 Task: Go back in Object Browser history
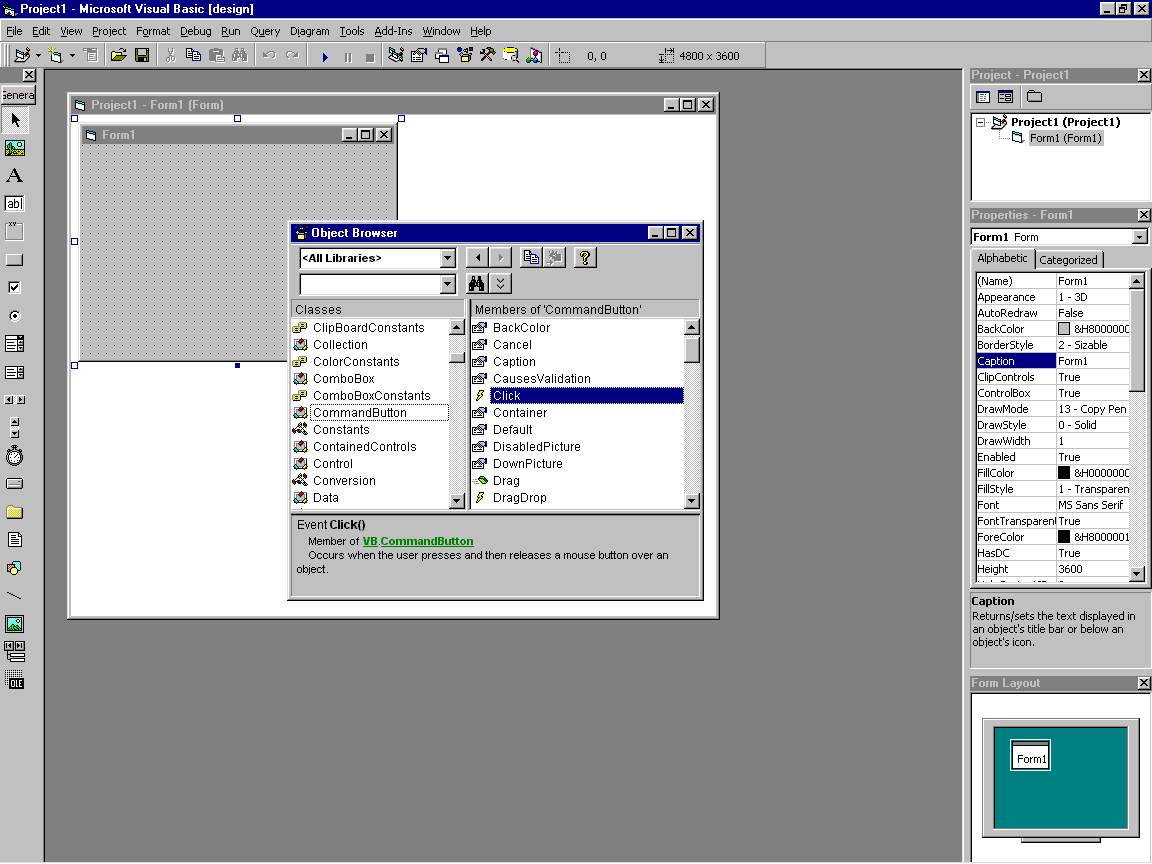tap(478, 258)
